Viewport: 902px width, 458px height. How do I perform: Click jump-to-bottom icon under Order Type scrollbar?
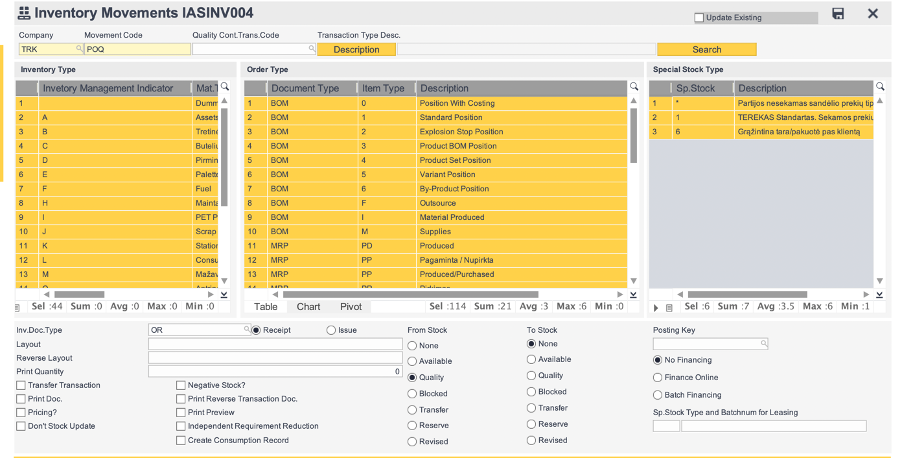click(633, 294)
